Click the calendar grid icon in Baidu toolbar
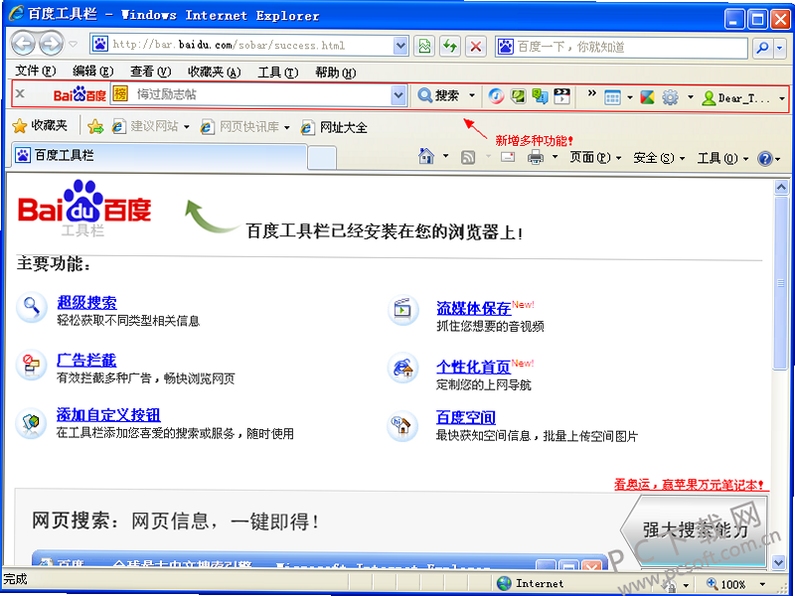The height and width of the screenshot is (596, 795). [612, 97]
